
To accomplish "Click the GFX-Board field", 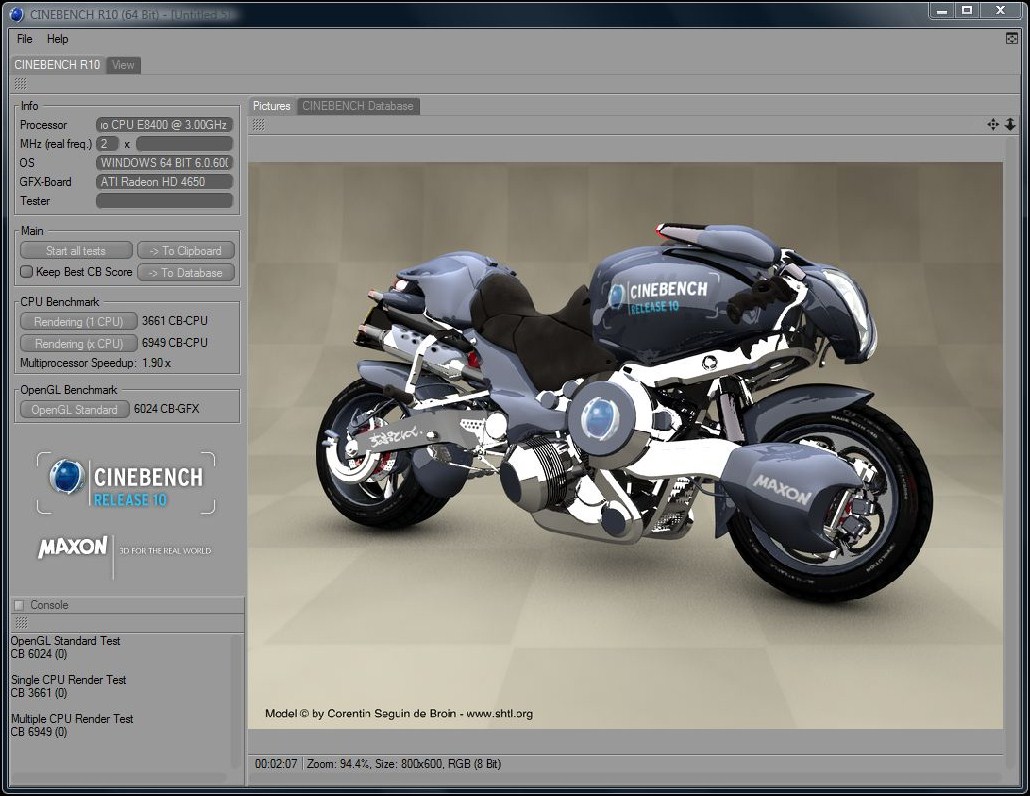I will click(x=164, y=181).
